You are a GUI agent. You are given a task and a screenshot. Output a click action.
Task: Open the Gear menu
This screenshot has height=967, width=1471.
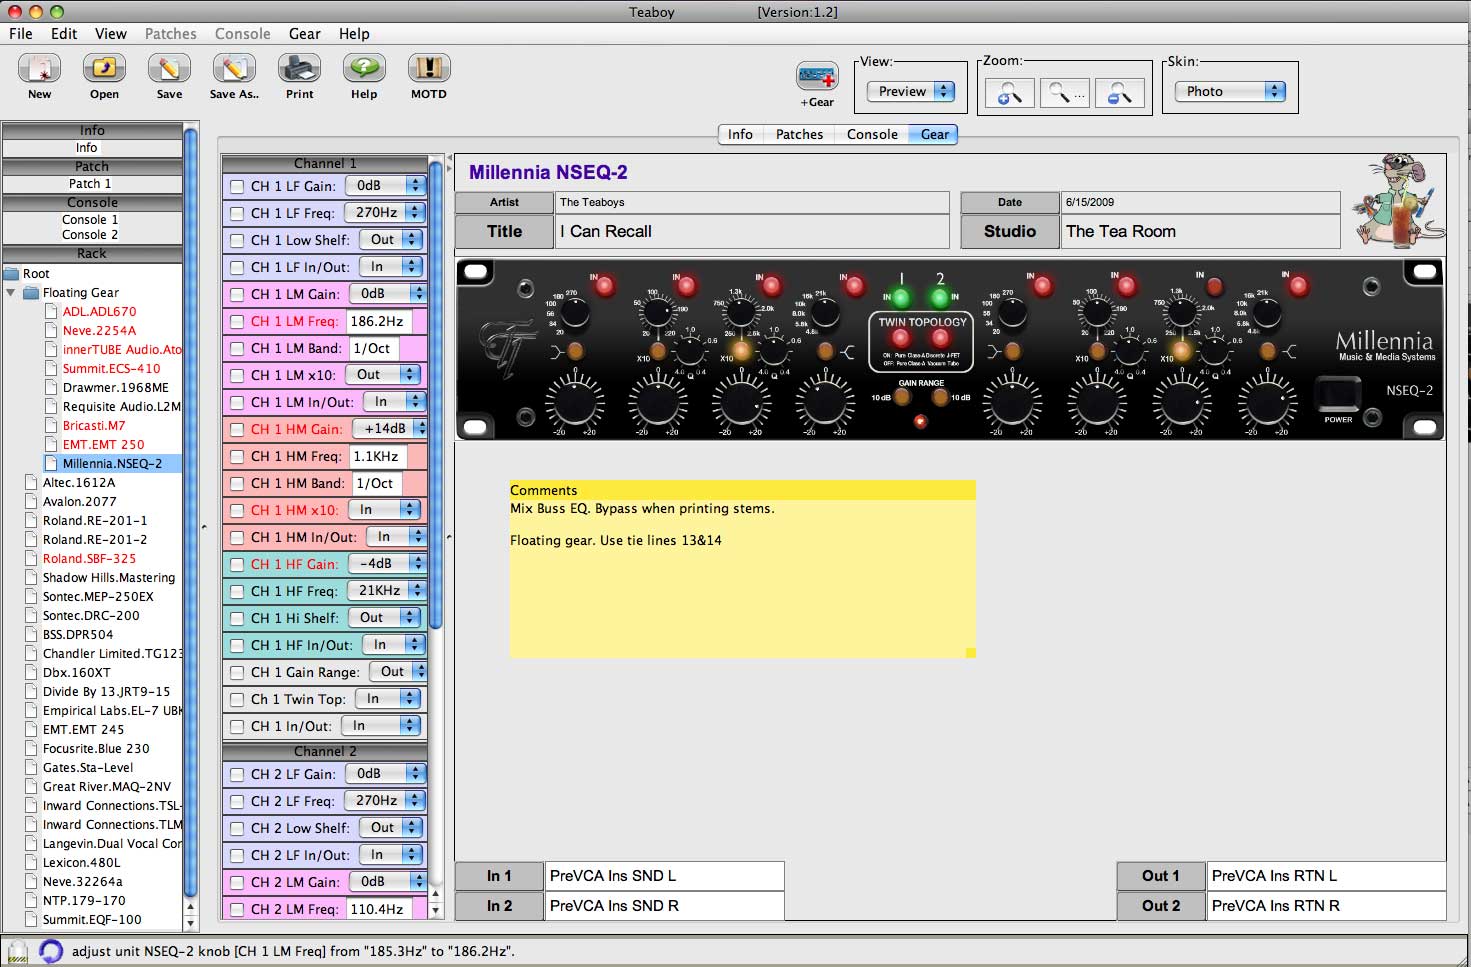coord(305,33)
